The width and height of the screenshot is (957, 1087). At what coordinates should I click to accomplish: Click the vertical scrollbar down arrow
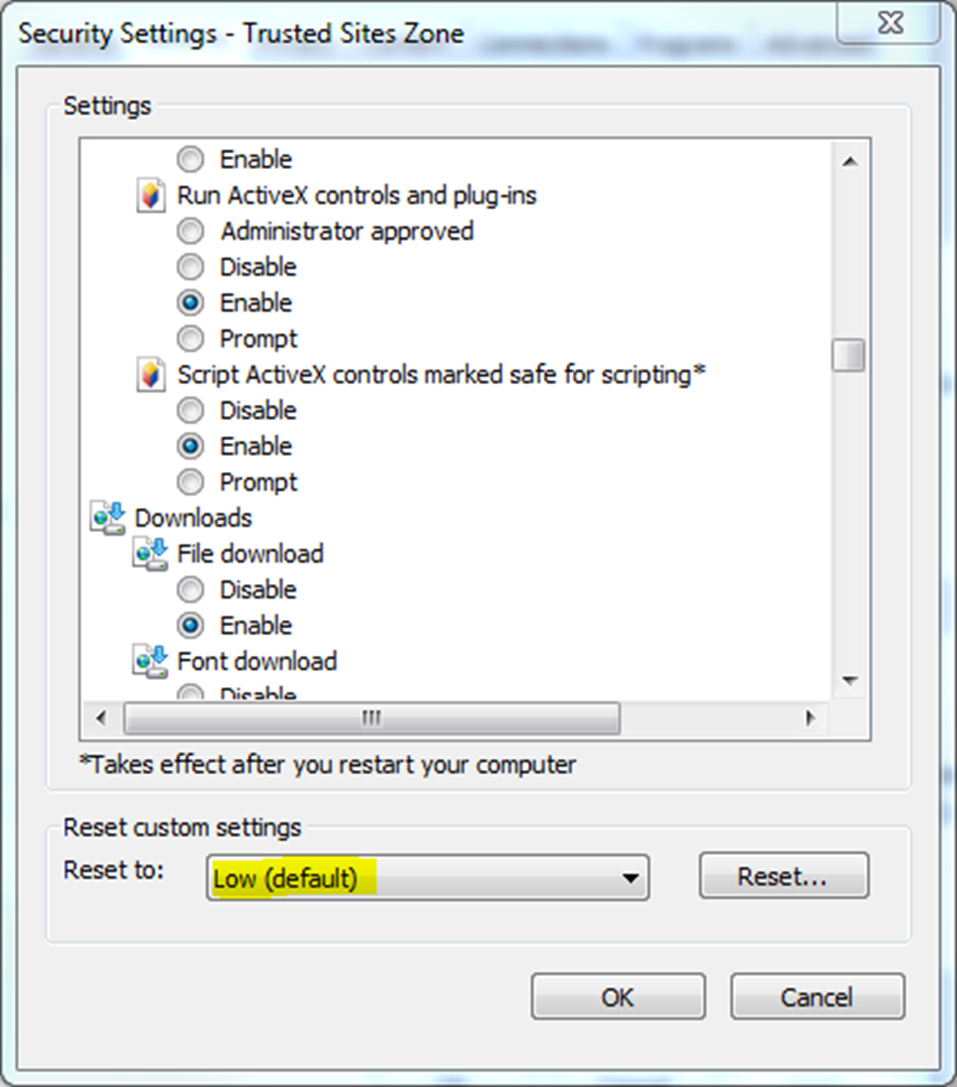[x=850, y=681]
